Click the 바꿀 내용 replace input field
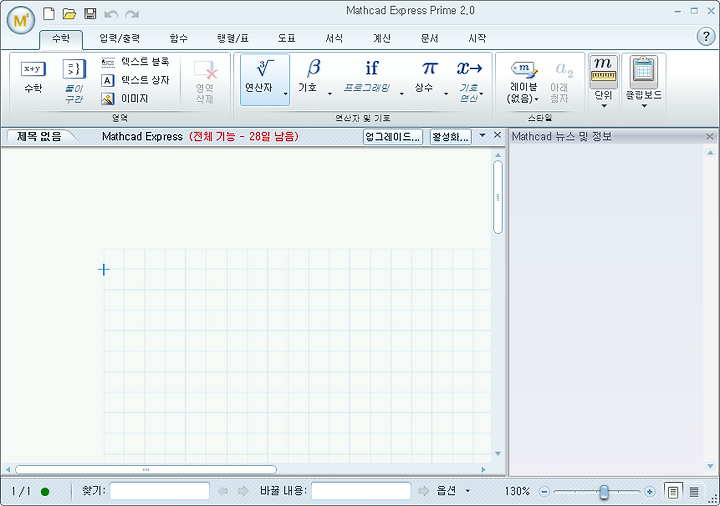720x506 pixels. point(361,491)
